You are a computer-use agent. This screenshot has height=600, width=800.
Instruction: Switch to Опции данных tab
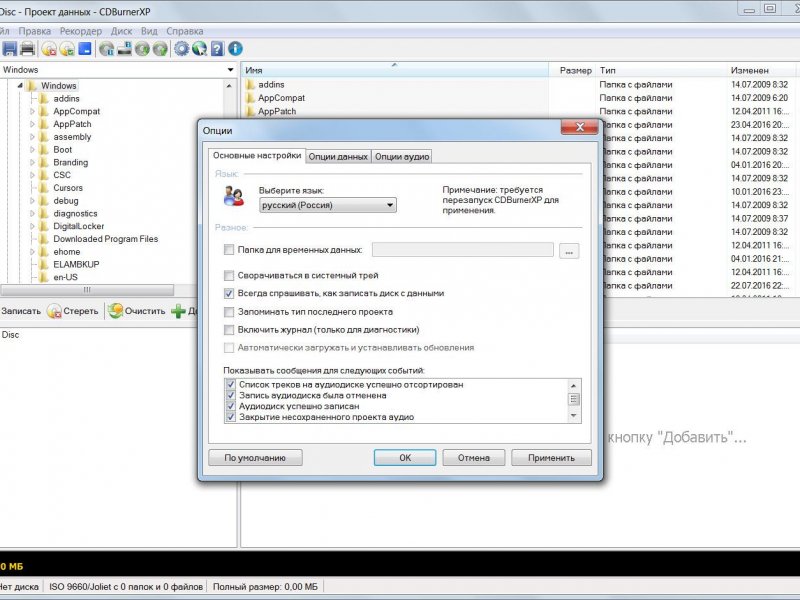click(338, 157)
